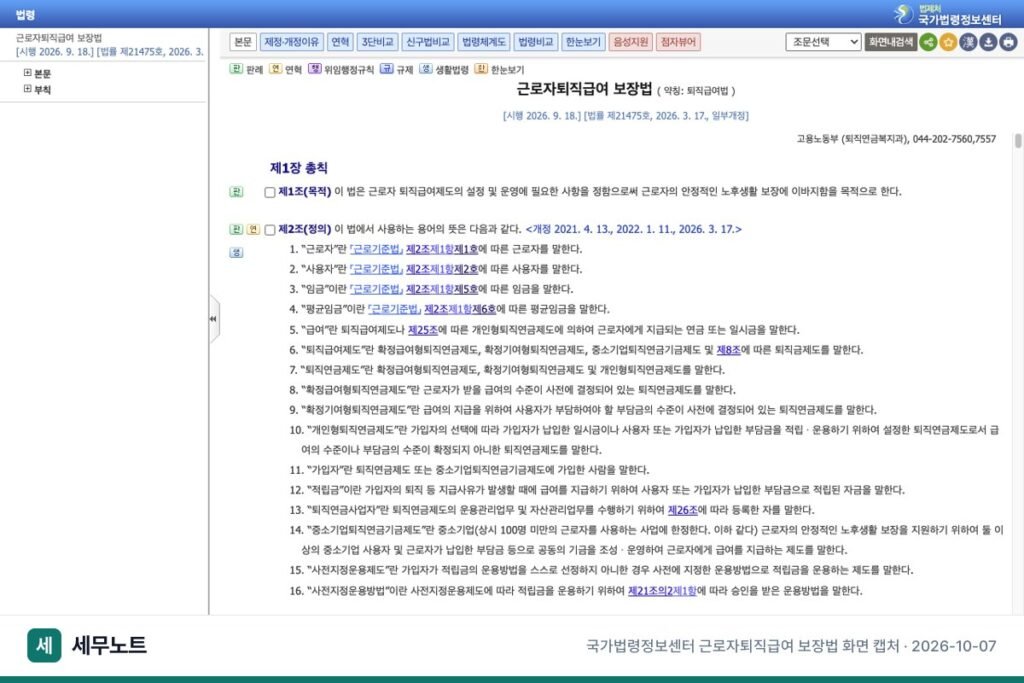
Task: Tick the checkbox for 제1조(목적)
Action: pyautogui.click(x=270, y=193)
